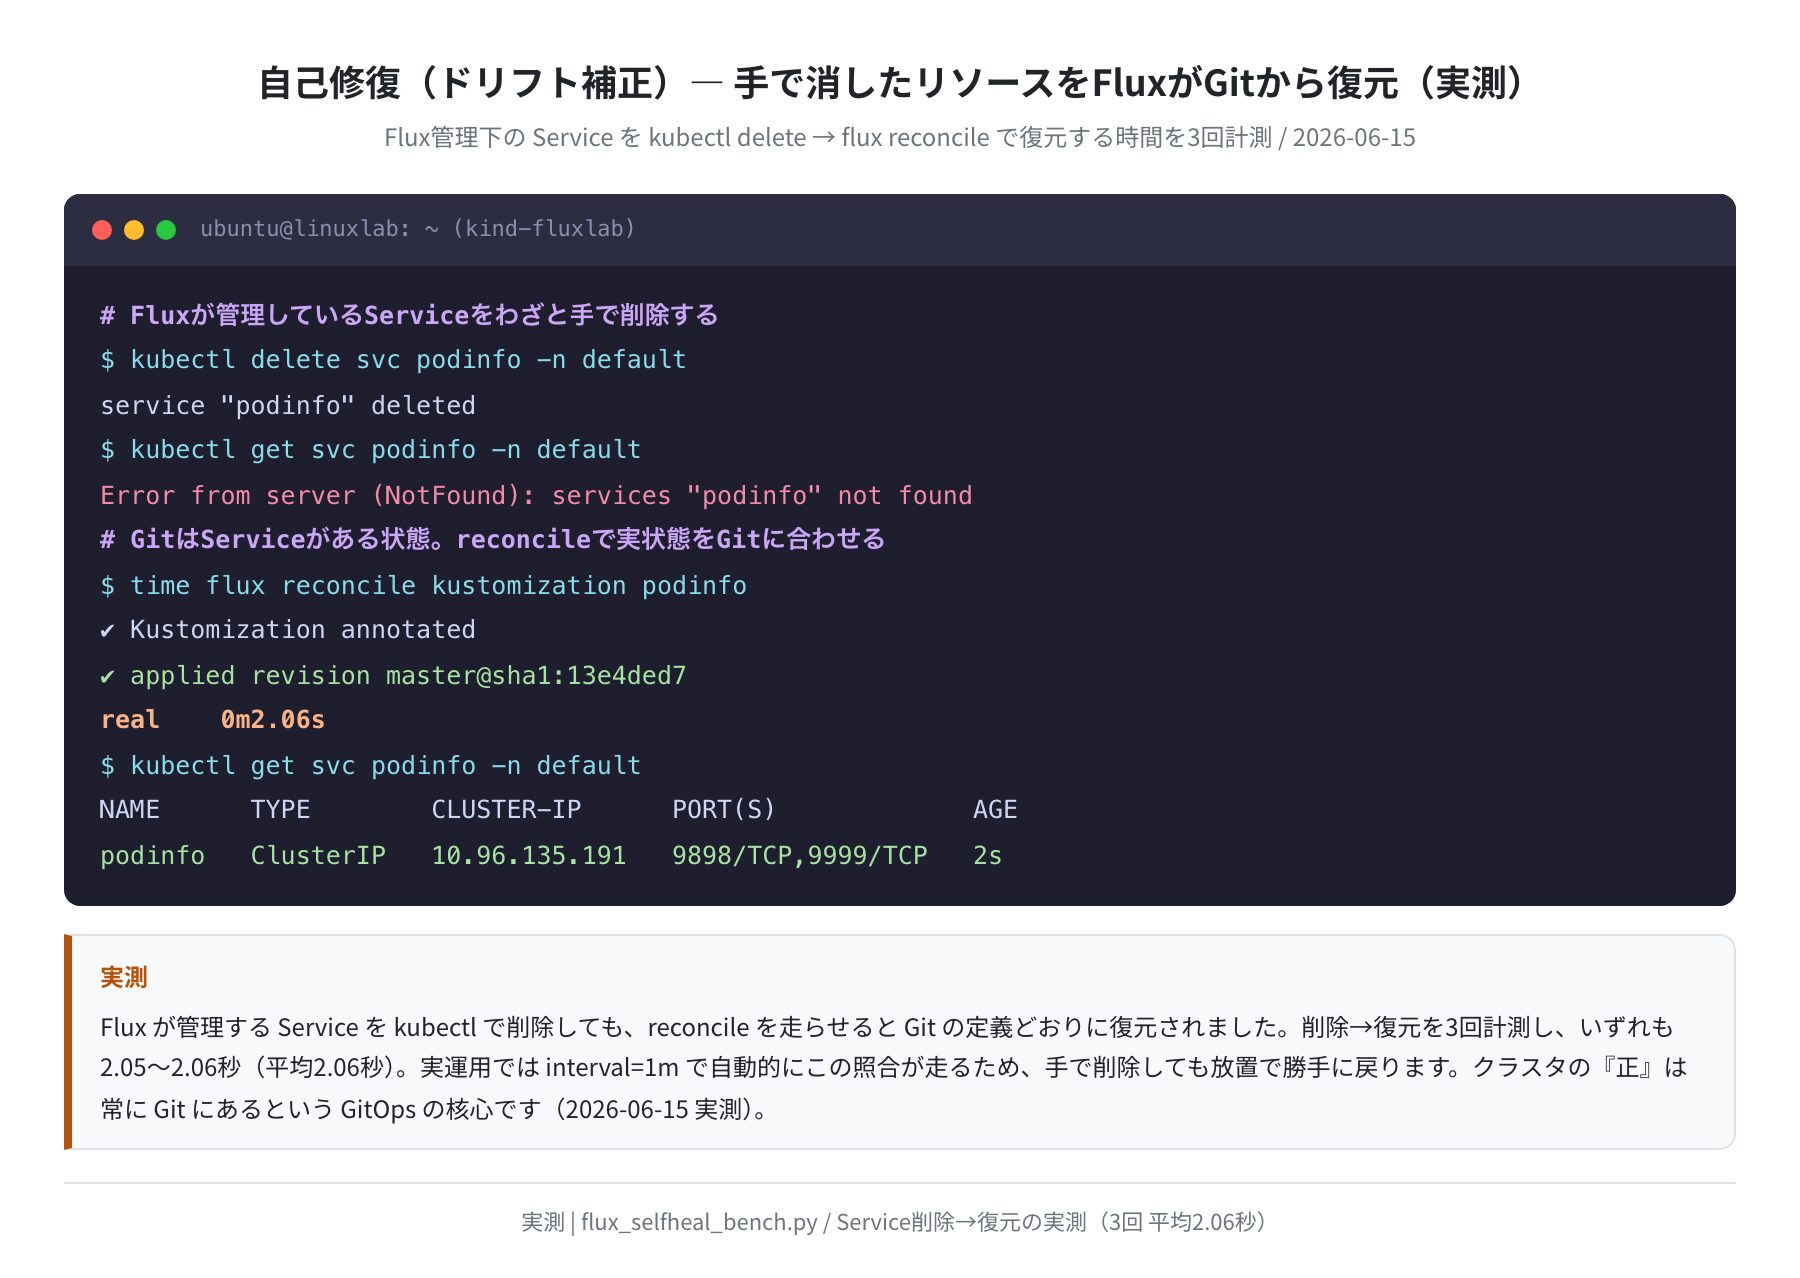
Task: Click the 'PORT(S)' column header
Action: click(724, 810)
